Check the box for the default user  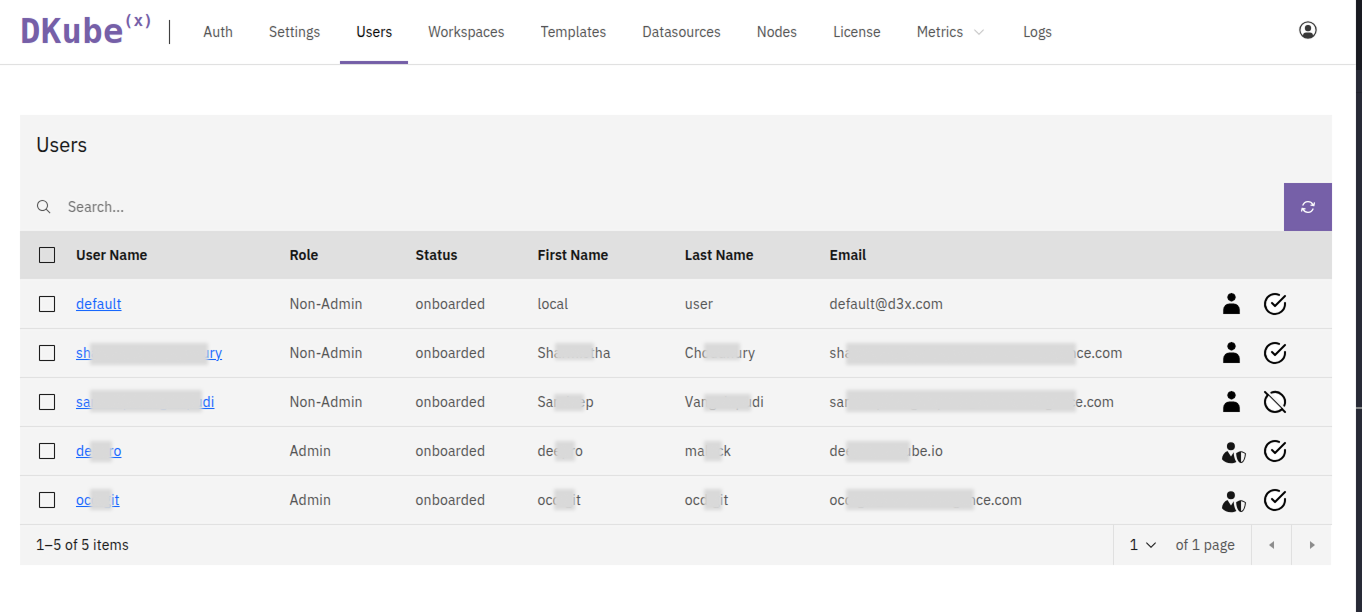coord(47,304)
